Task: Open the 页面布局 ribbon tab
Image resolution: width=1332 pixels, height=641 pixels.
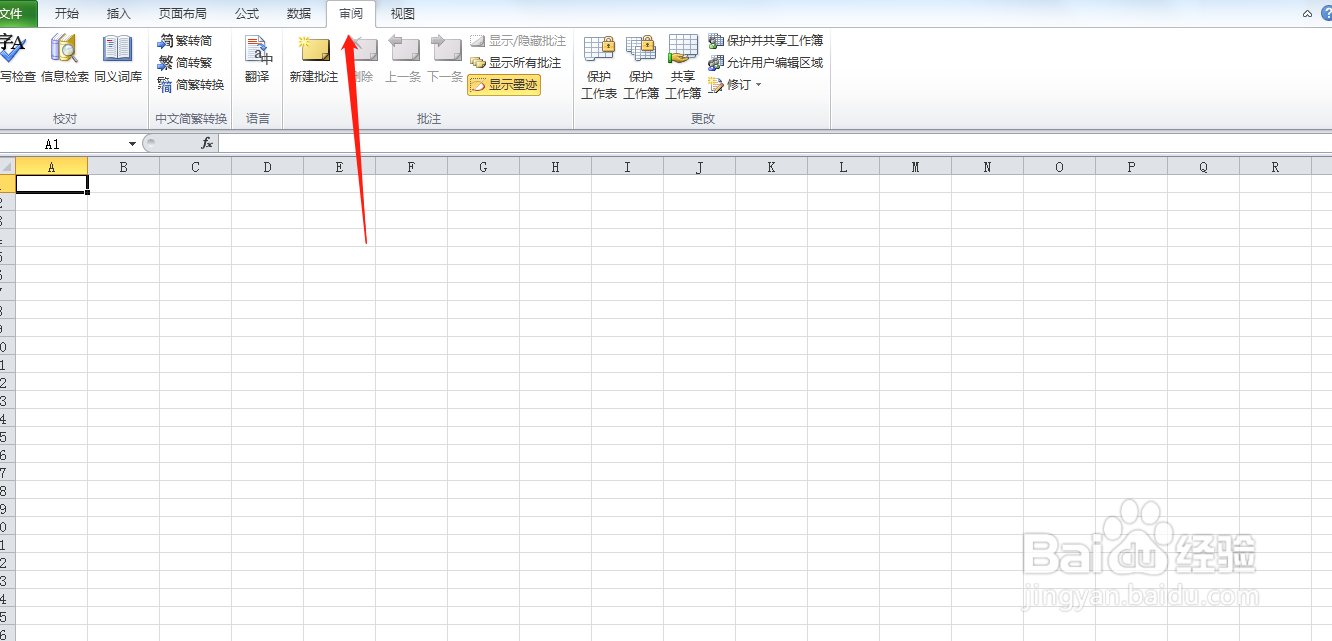Action: point(183,14)
